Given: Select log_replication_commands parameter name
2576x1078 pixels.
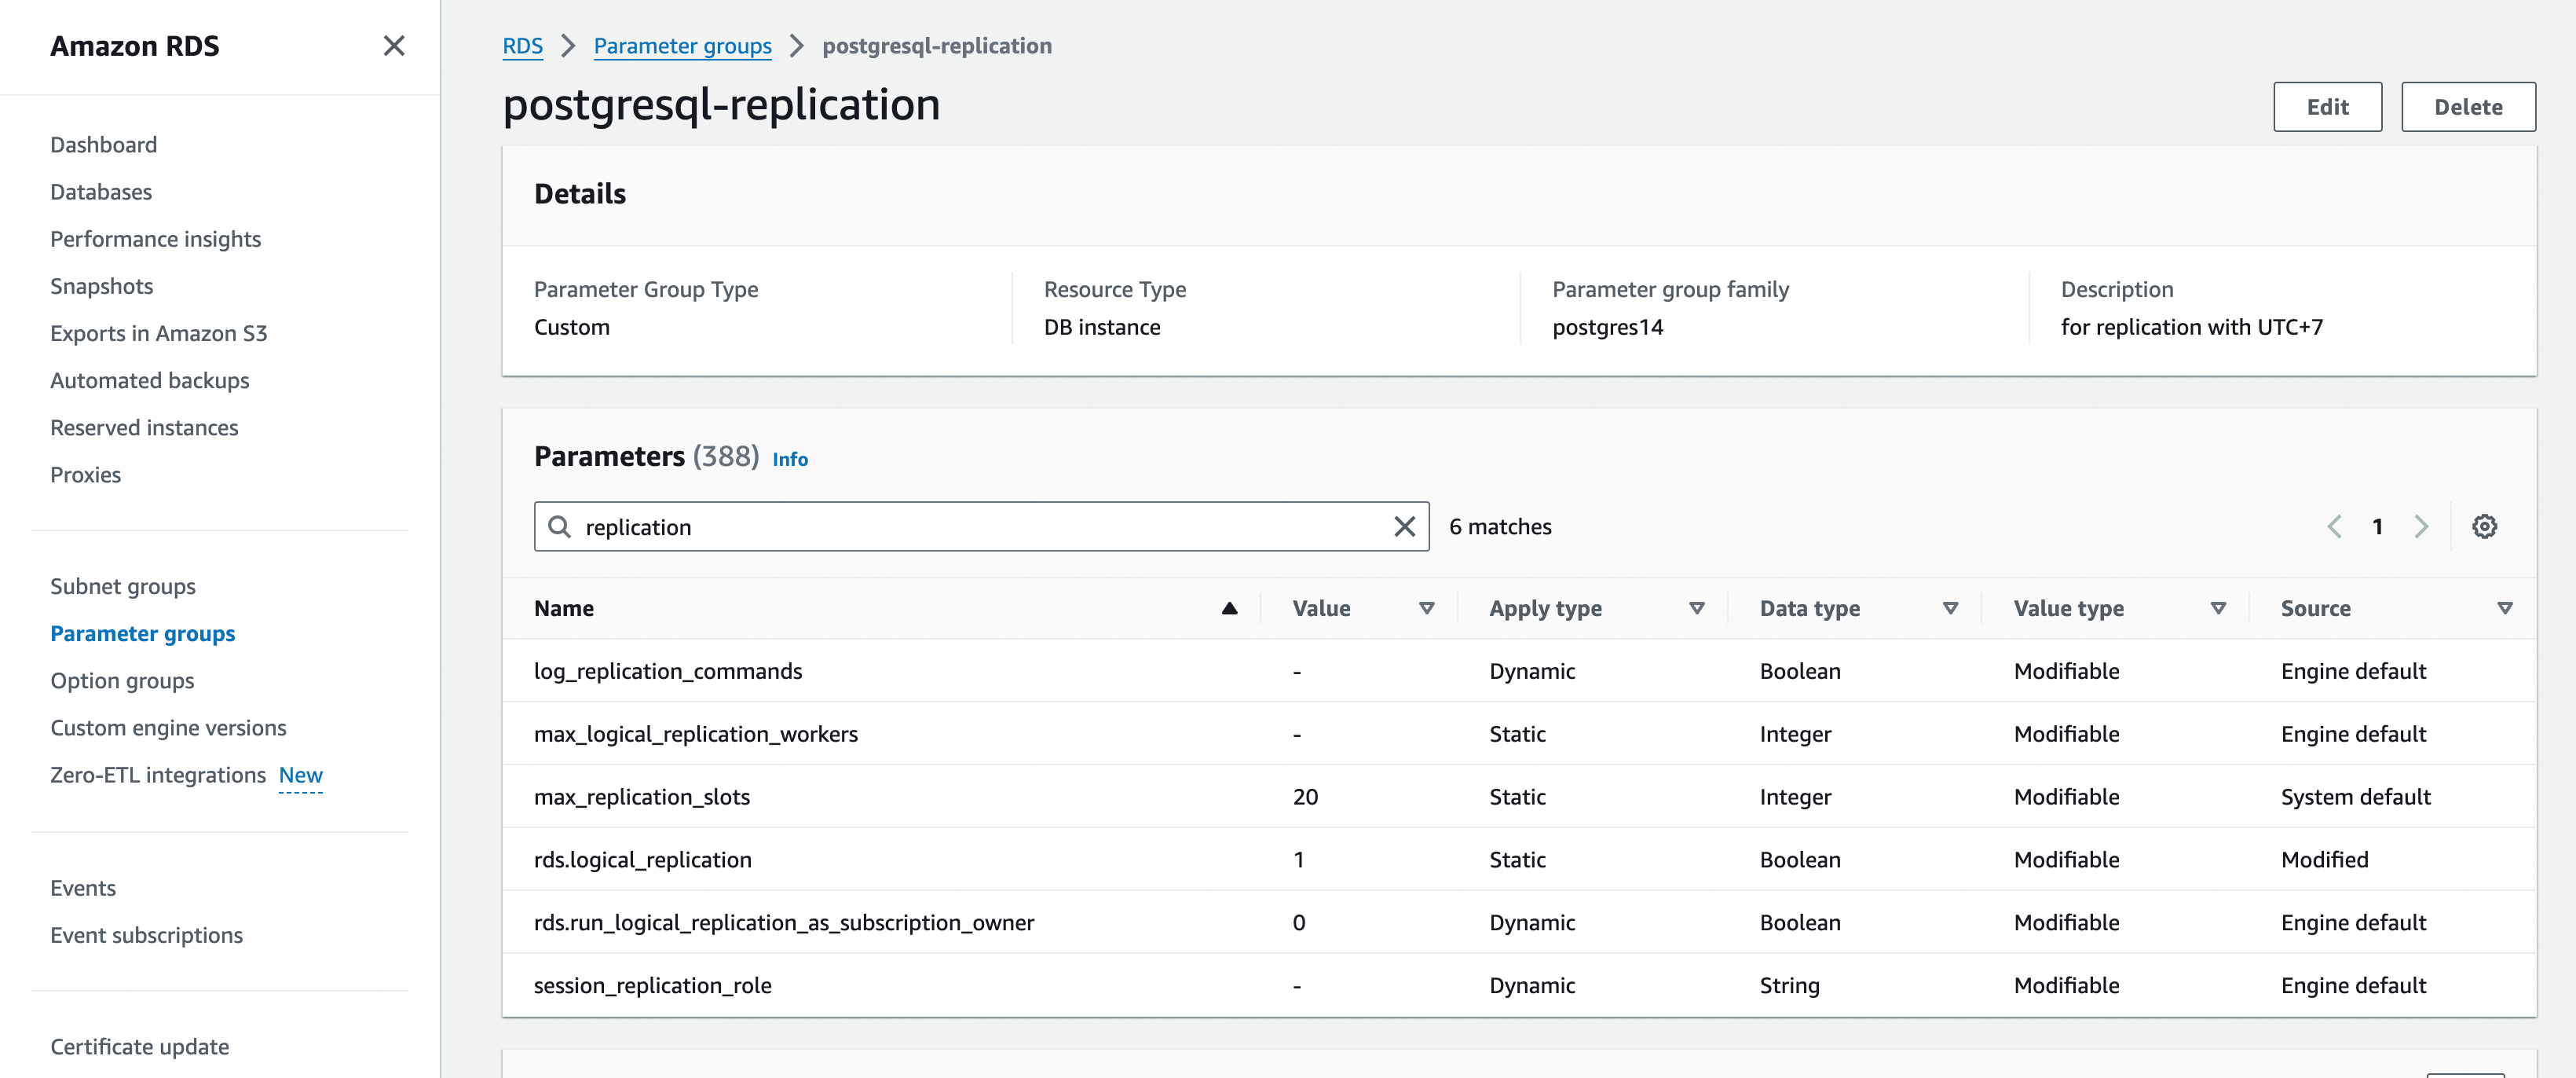Looking at the screenshot, I should pos(667,671).
